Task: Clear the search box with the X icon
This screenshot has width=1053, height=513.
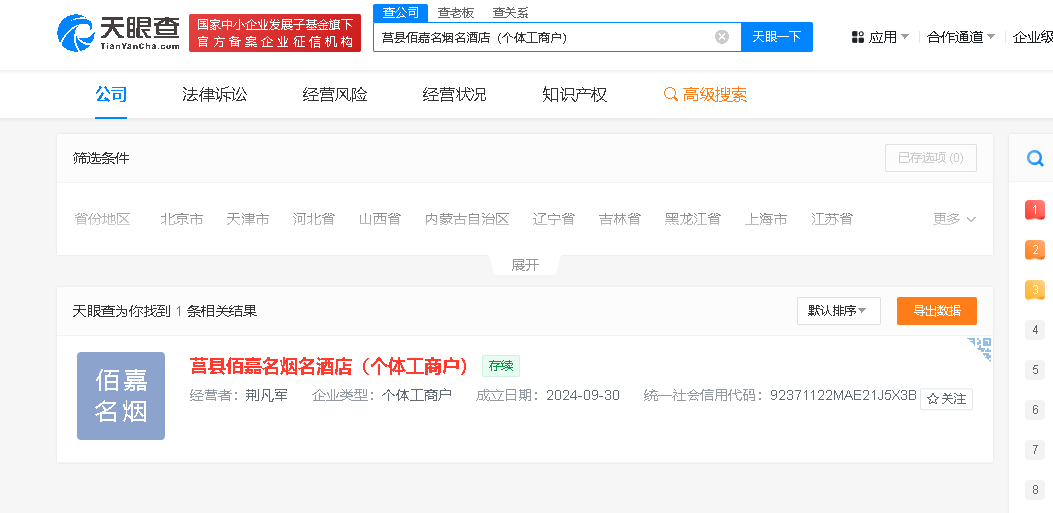Action: pyautogui.click(x=722, y=37)
